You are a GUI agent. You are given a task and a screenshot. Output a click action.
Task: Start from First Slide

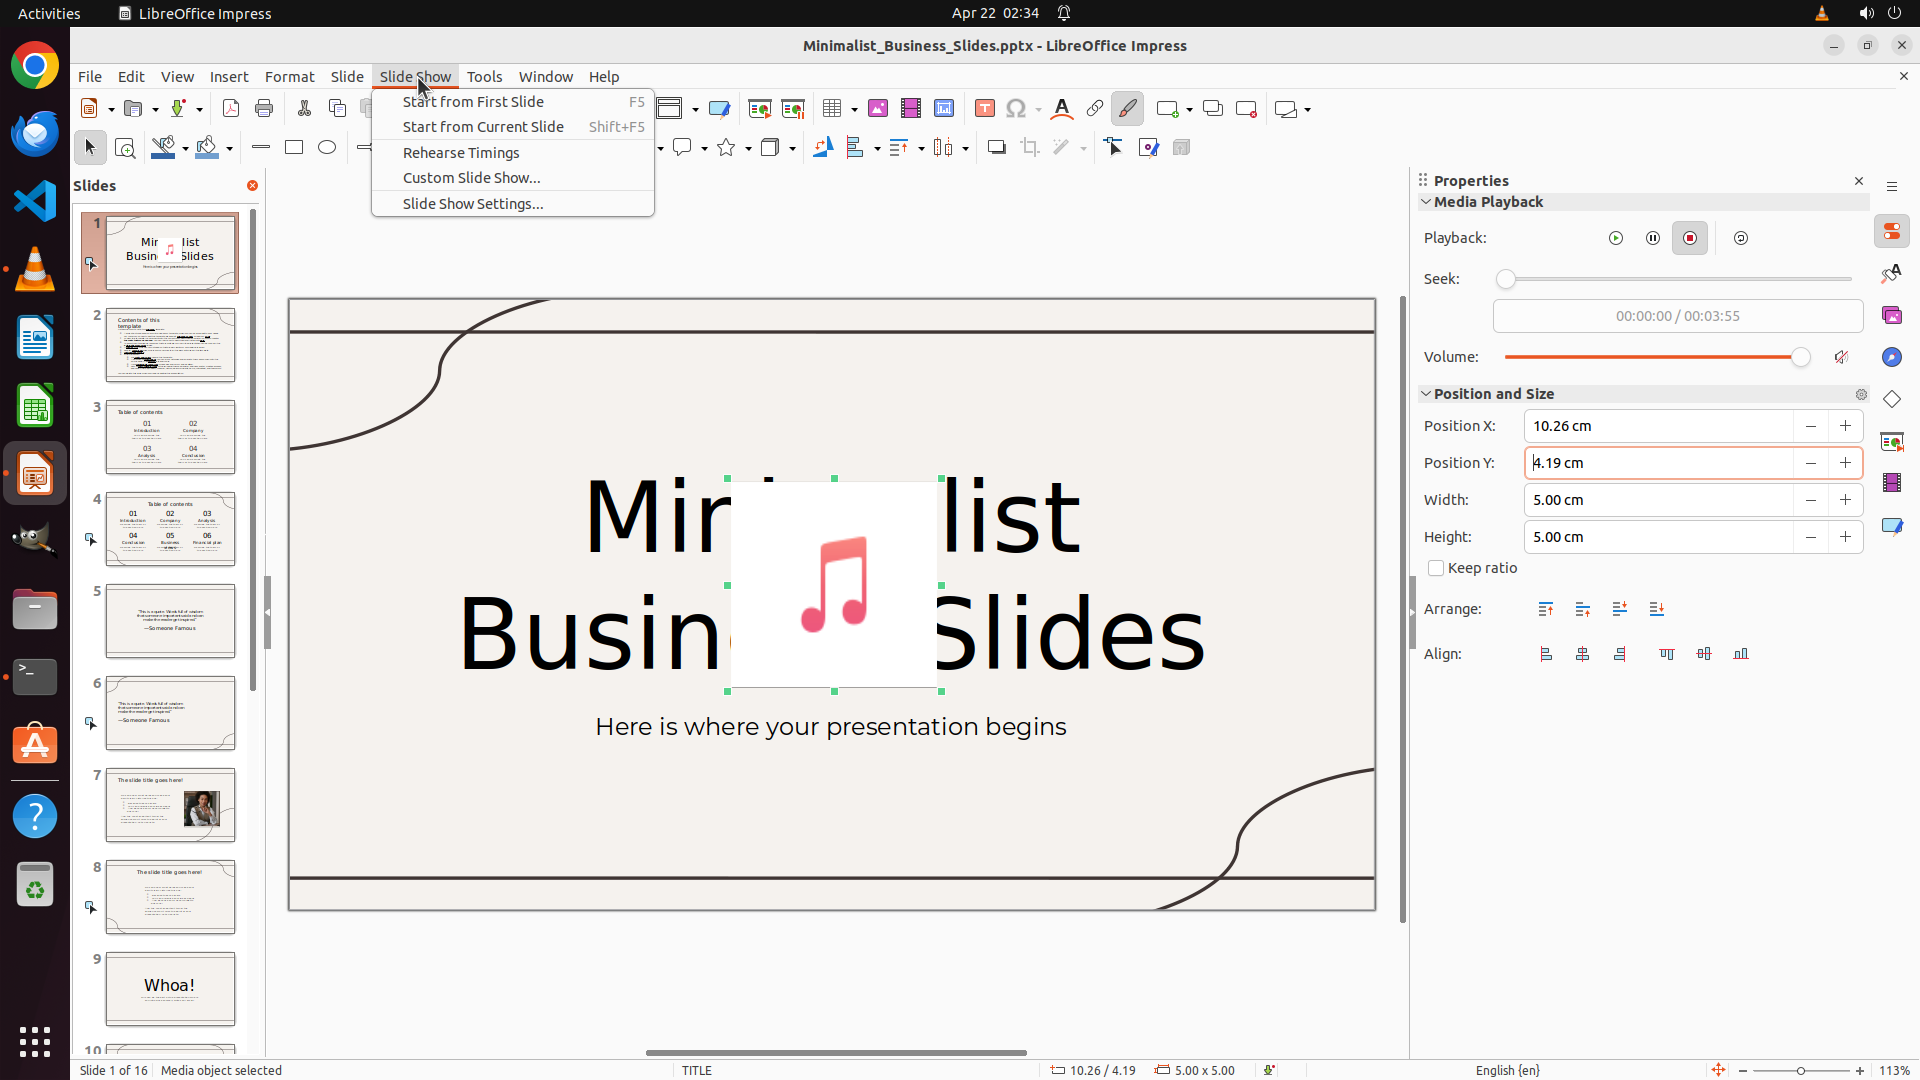pos(473,102)
